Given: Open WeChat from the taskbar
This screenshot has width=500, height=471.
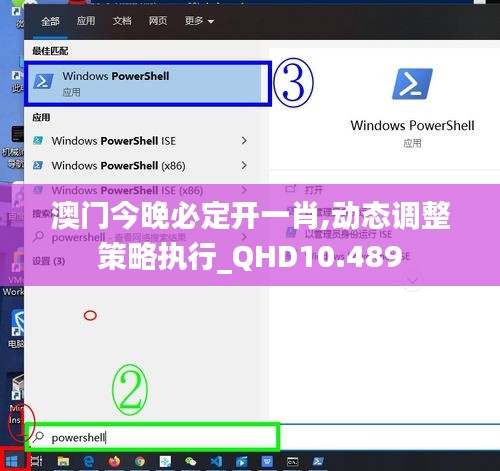Looking at the screenshot, I should click(x=191, y=462).
